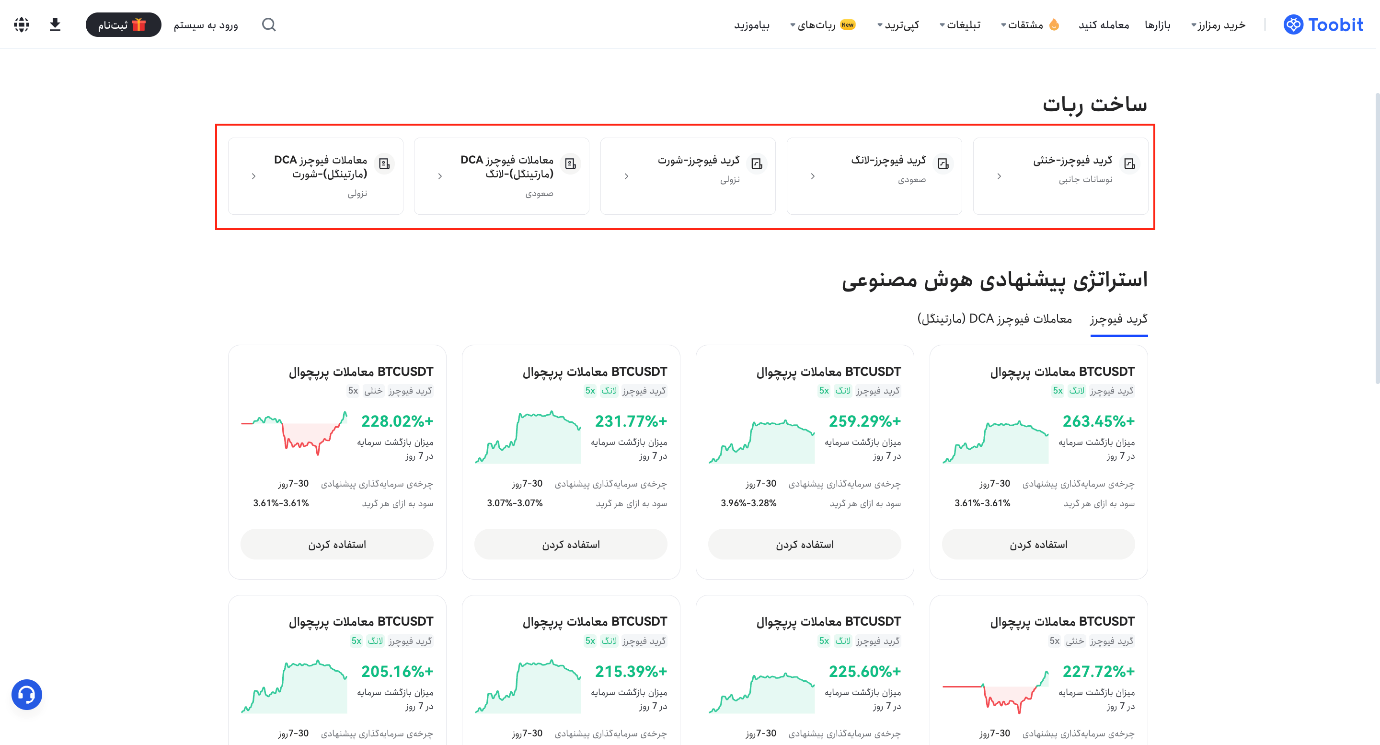Click the استراتژی پیشنهادی هوش مصنوعی heading
1380x745 pixels.
coord(995,279)
